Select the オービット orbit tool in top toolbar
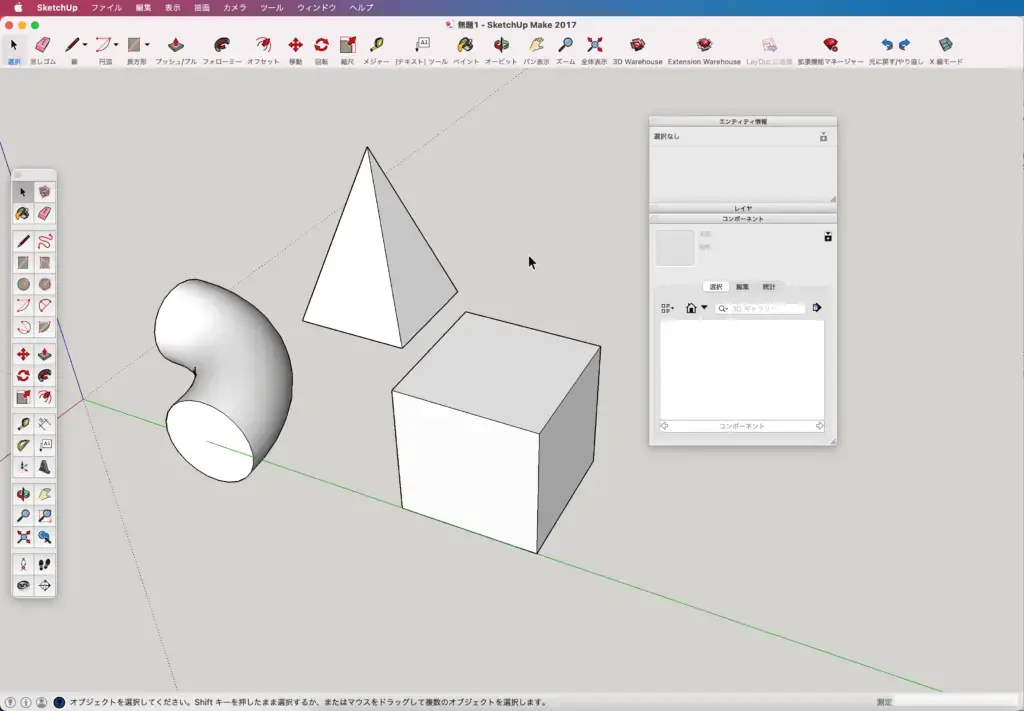1024x711 pixels. tap(501, 50)
